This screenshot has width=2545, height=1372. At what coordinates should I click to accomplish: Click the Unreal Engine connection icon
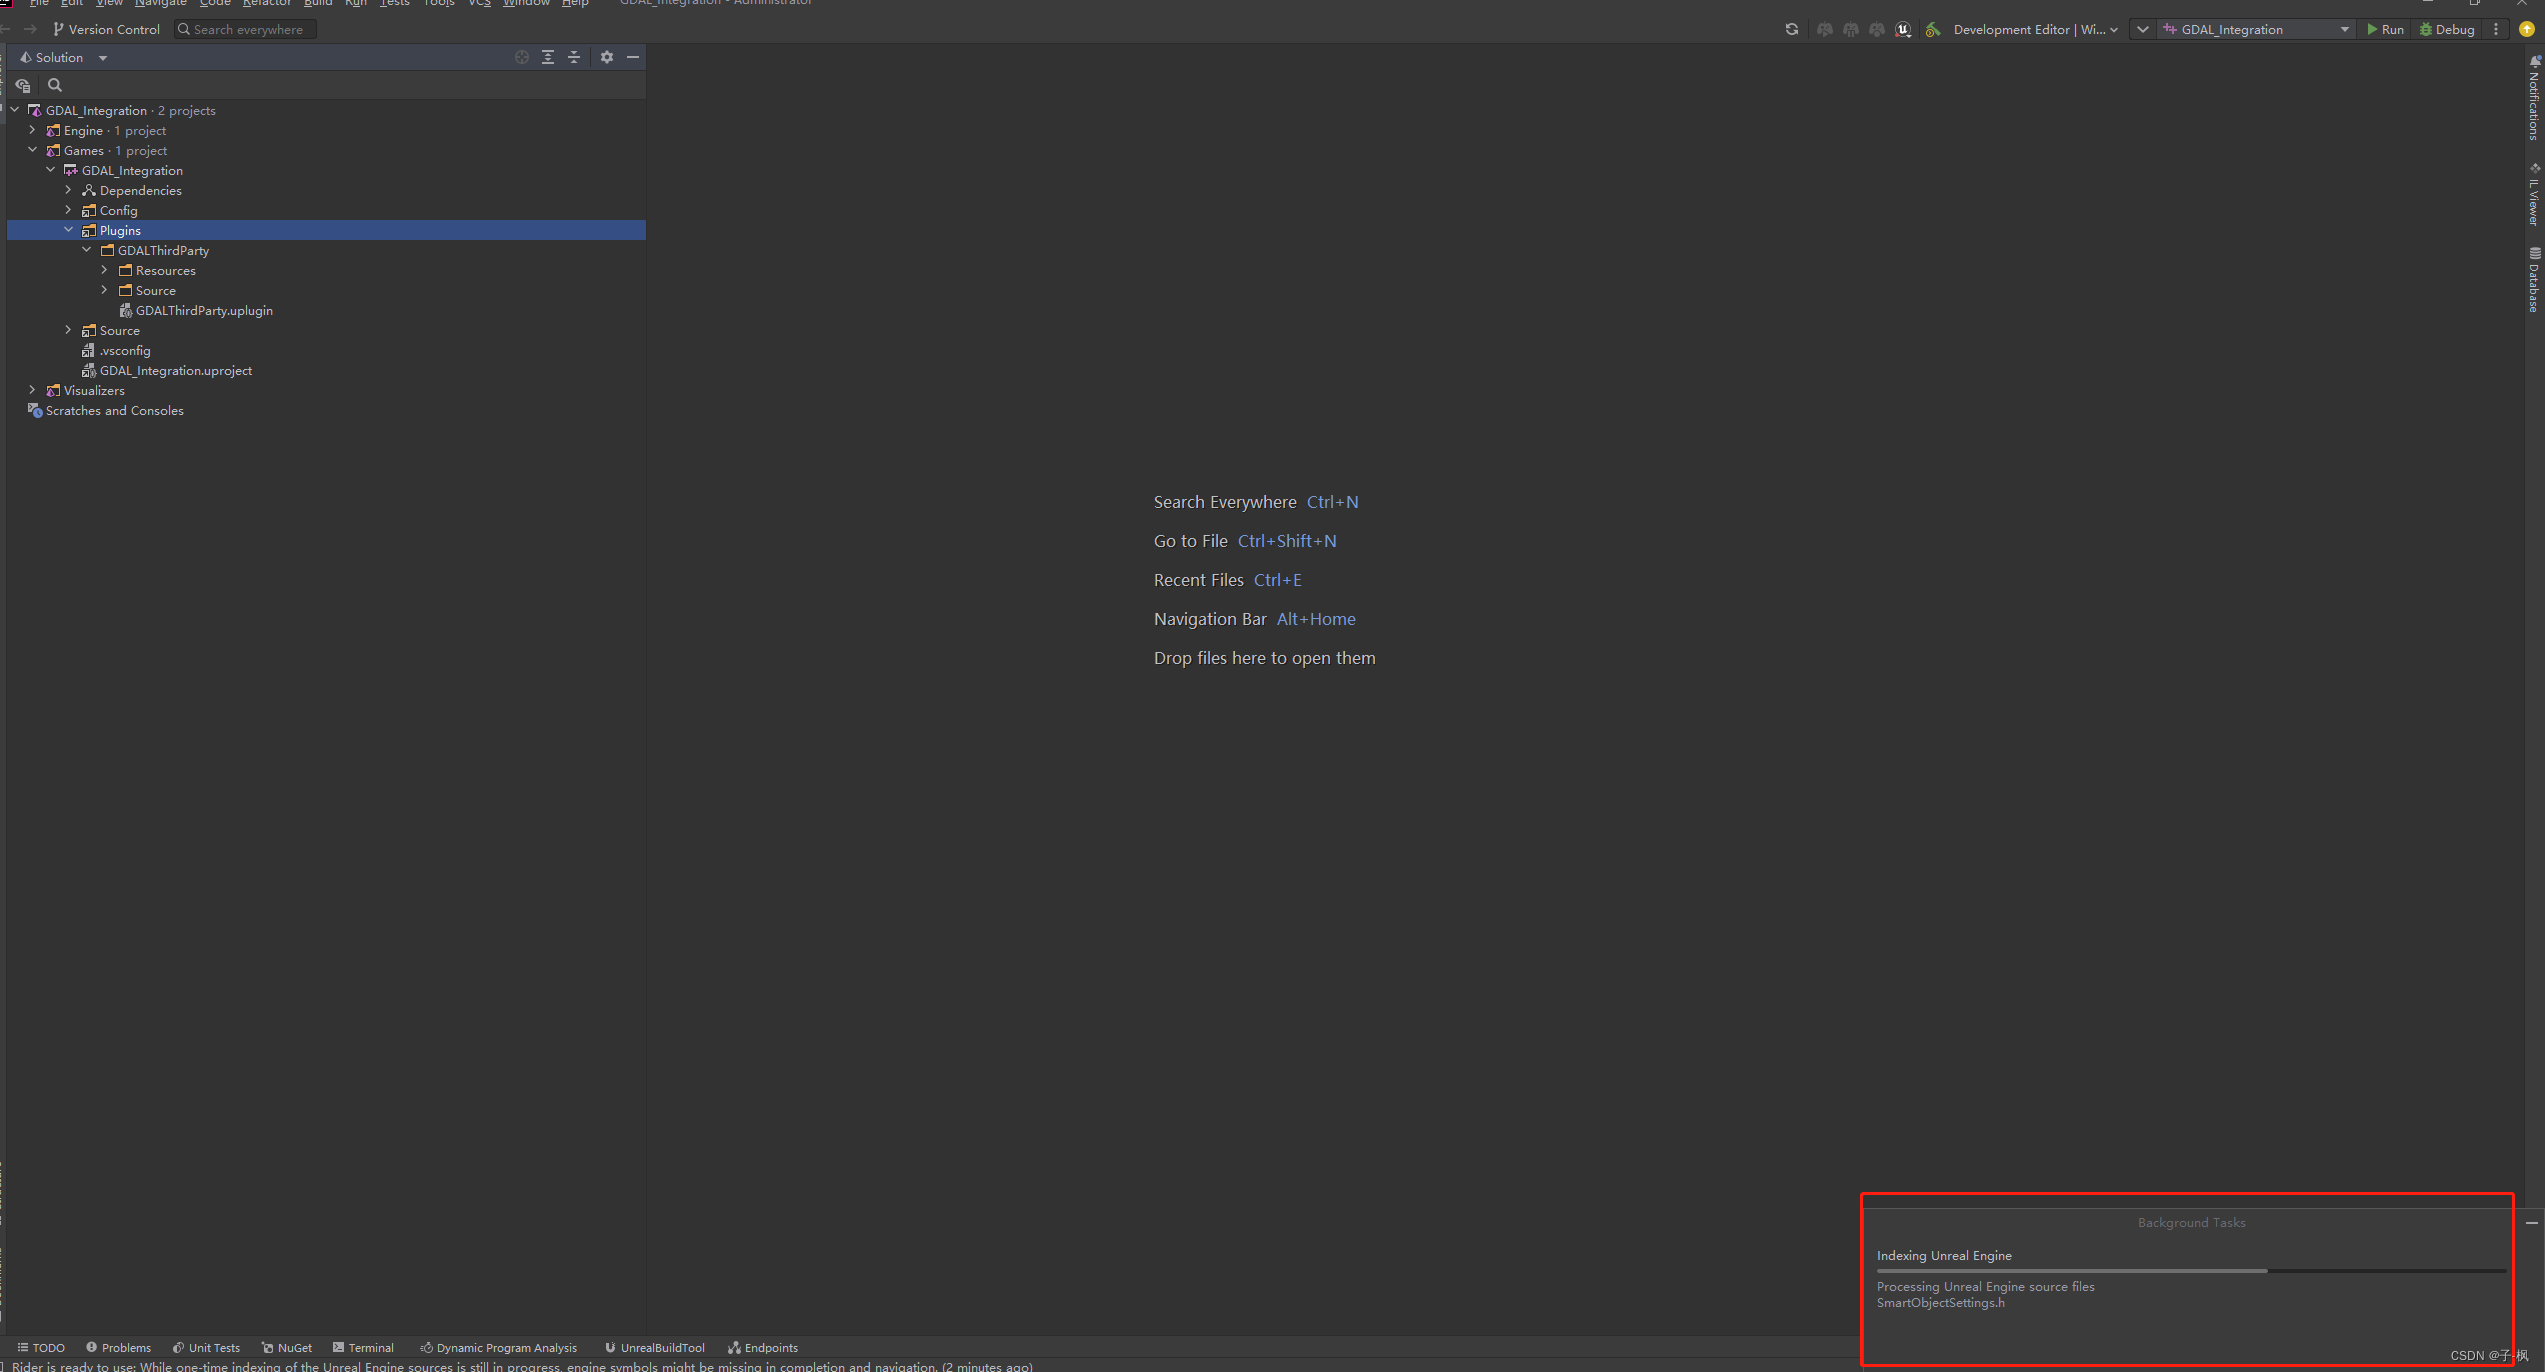click(x=1903, y=30)
